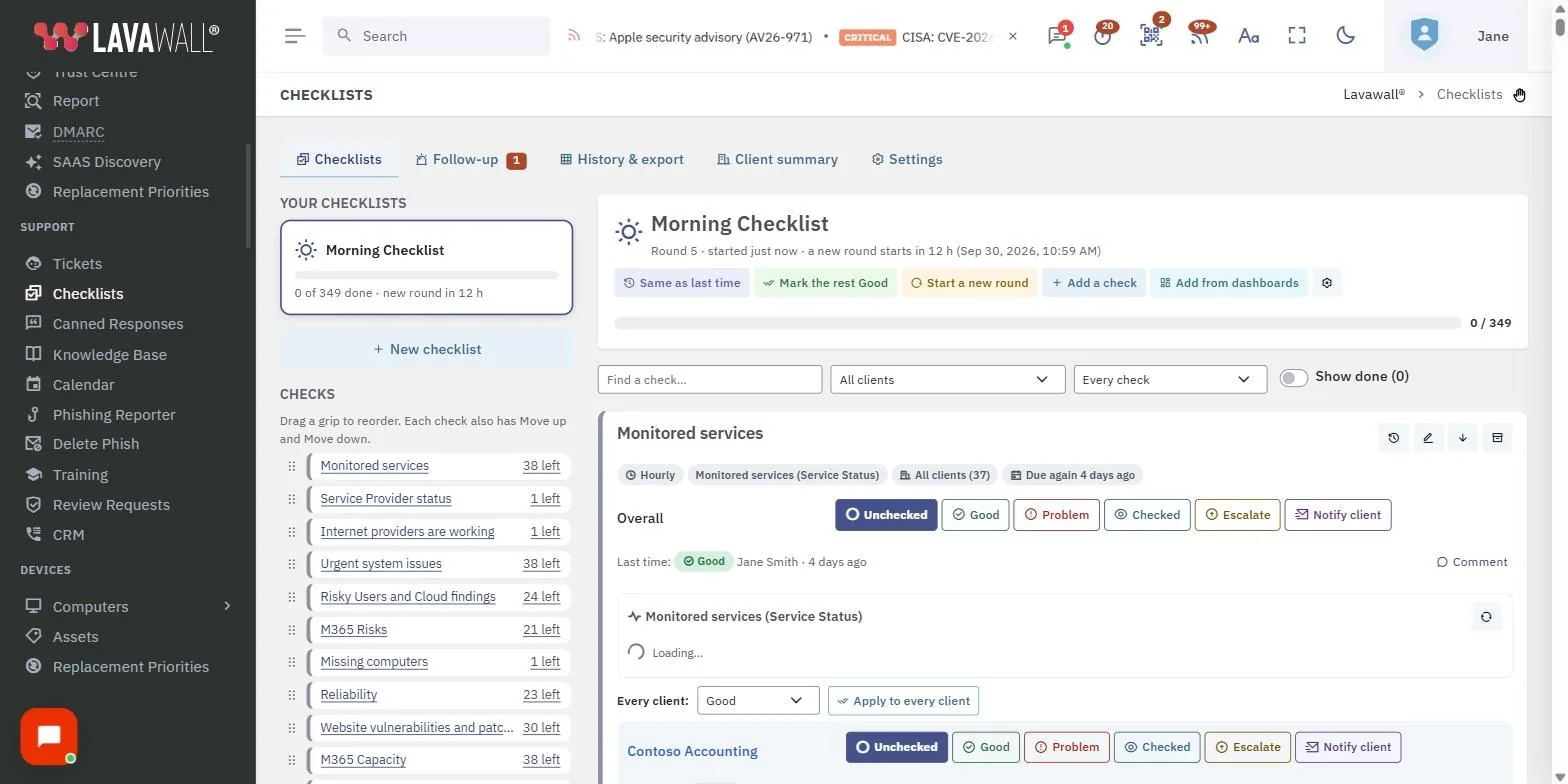This screenshot has height=784, width=1568.
Task: Enter fullscreen mode with the frame icon
Action: tap(1297, 36)
